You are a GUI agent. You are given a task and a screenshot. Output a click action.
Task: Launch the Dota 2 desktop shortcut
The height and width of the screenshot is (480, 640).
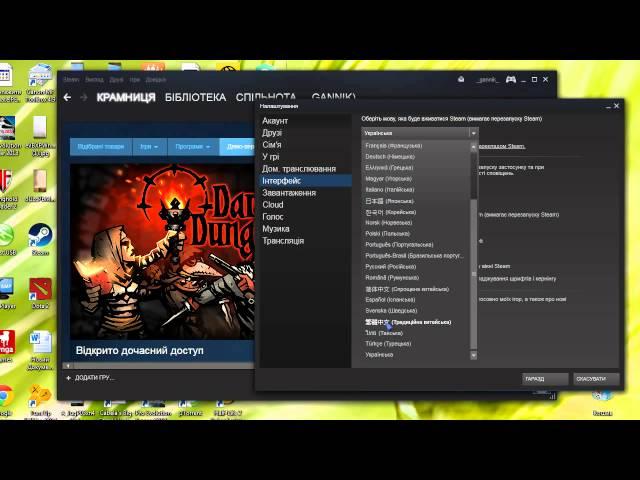(40, 292)
